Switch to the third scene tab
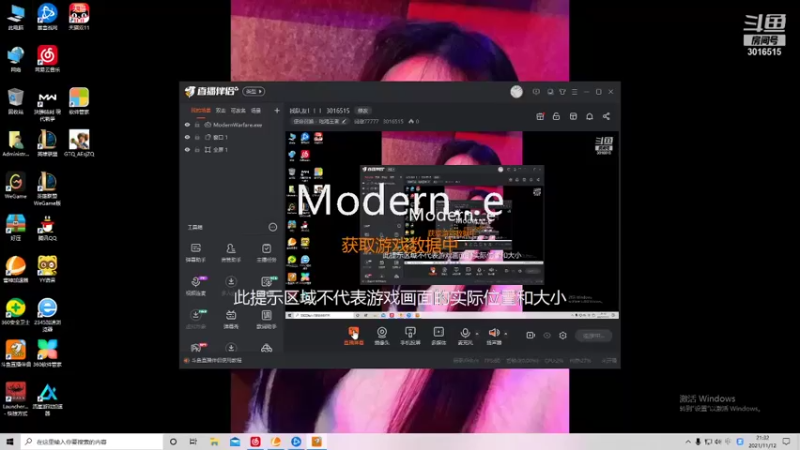 coord(238,110)
